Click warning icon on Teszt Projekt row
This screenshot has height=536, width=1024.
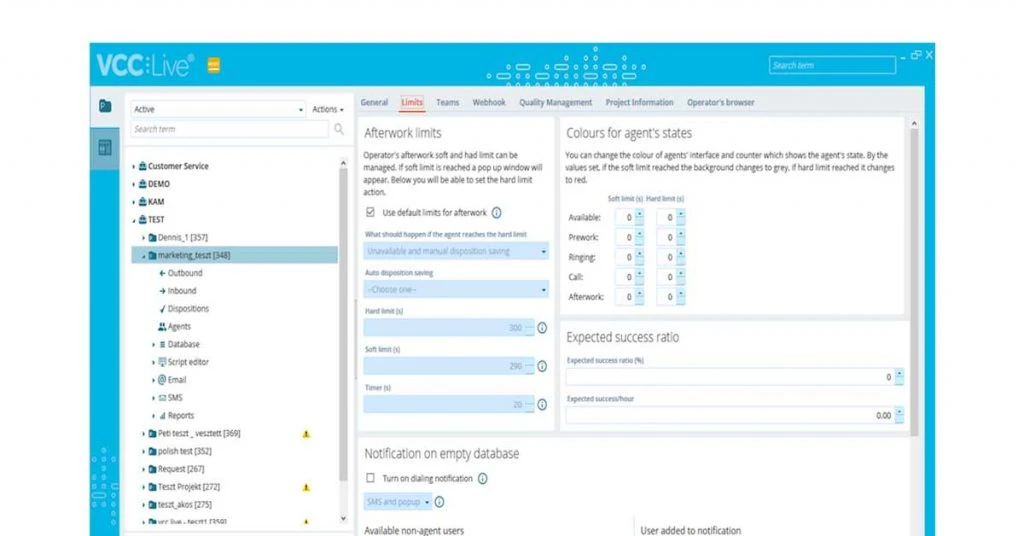coord(306,488)
